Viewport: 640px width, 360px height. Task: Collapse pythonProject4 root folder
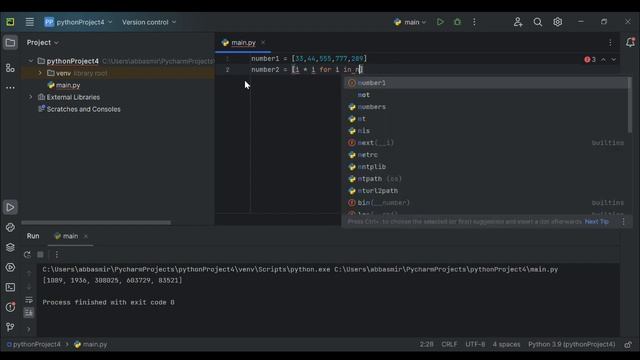(31, 61)
